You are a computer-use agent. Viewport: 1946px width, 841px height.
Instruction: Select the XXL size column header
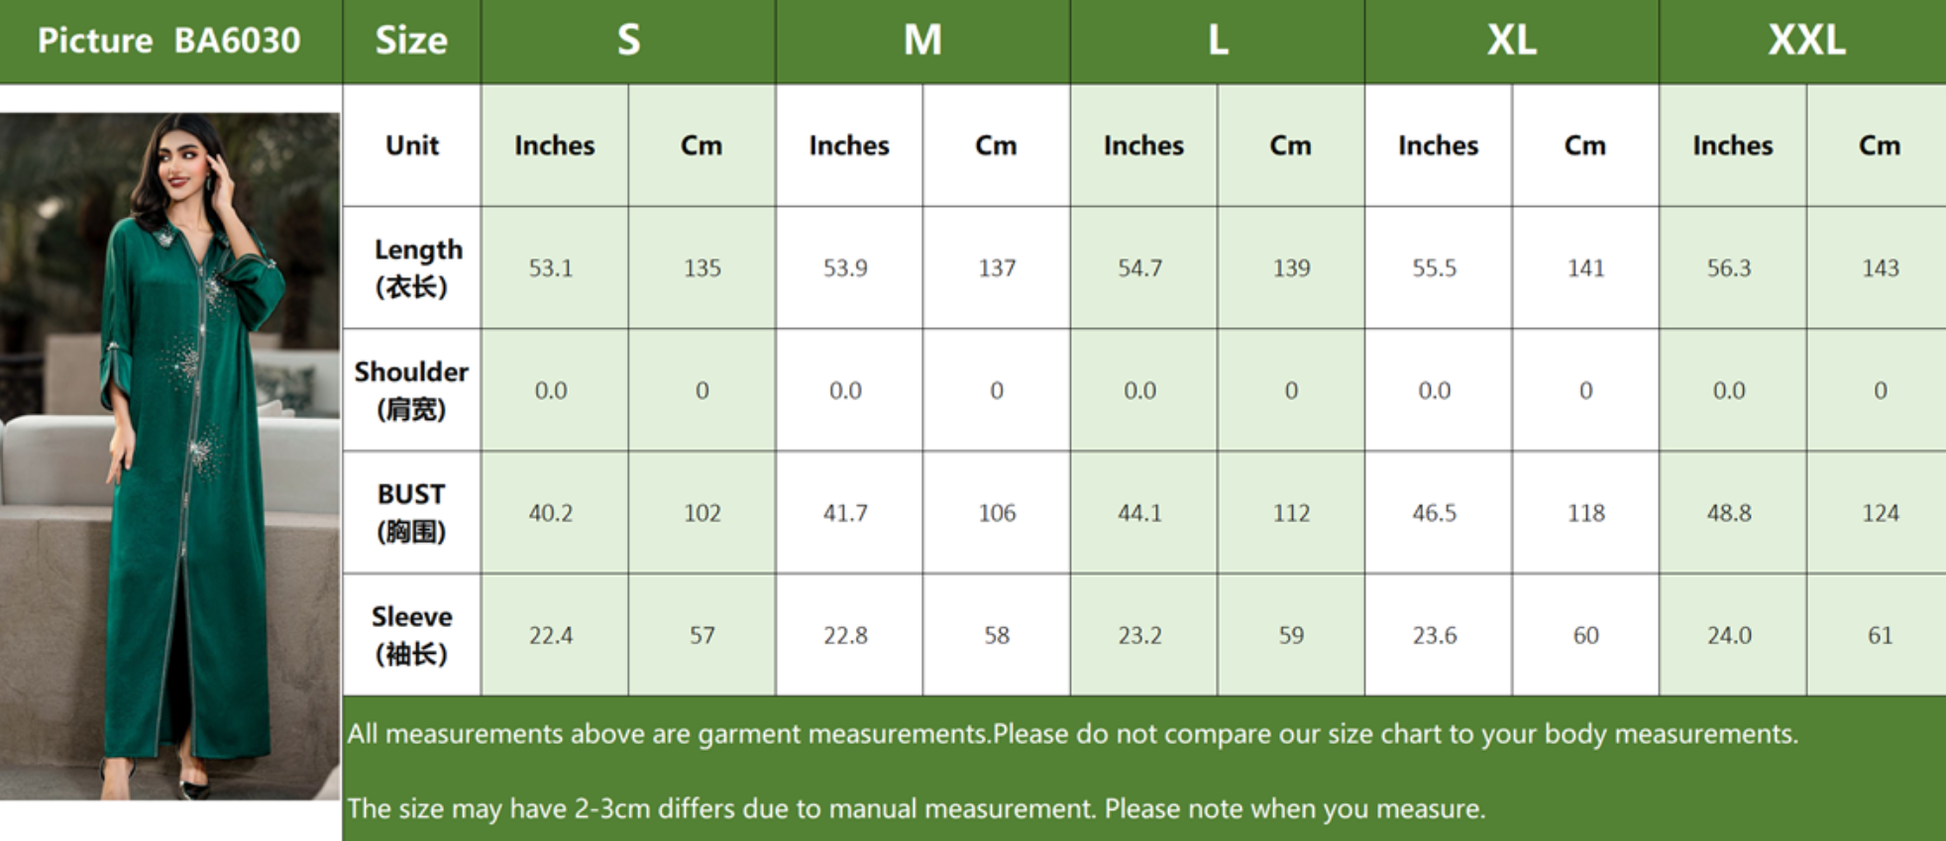(1806, 41)
